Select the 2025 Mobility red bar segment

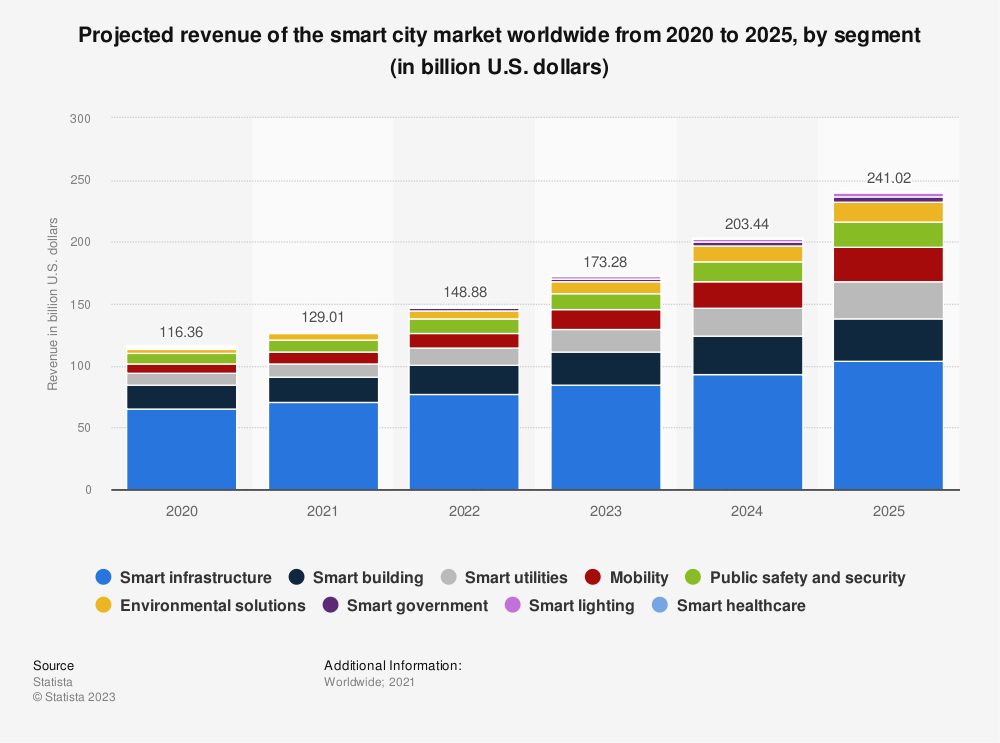click(888, 264)
